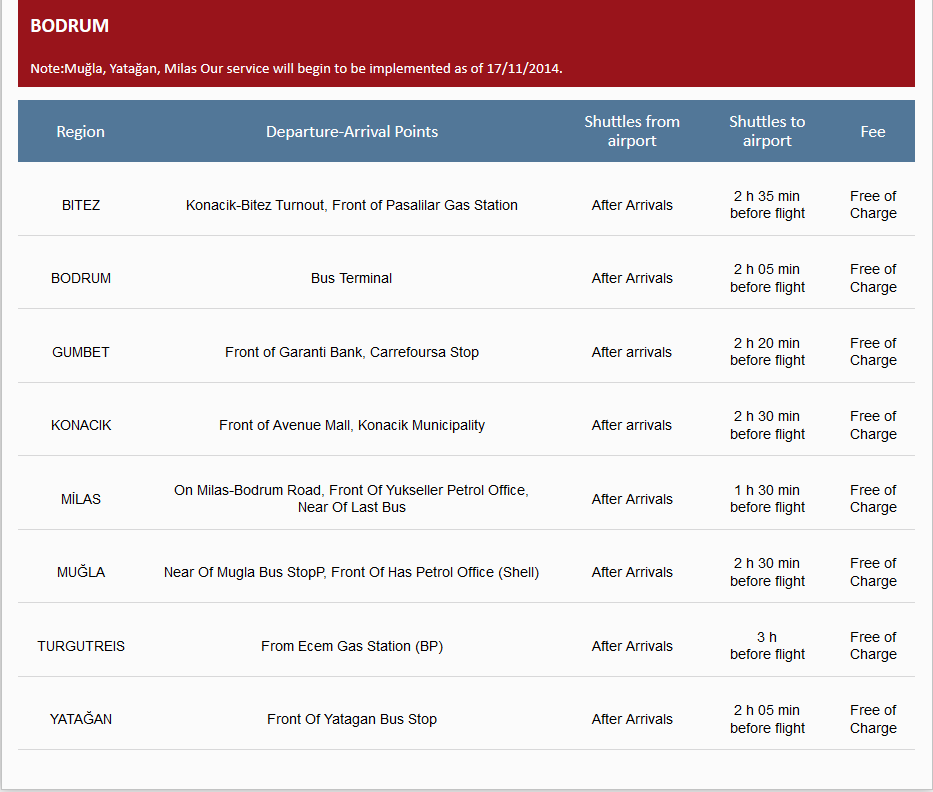Select the 3 h before flight cell

[767, 646]
